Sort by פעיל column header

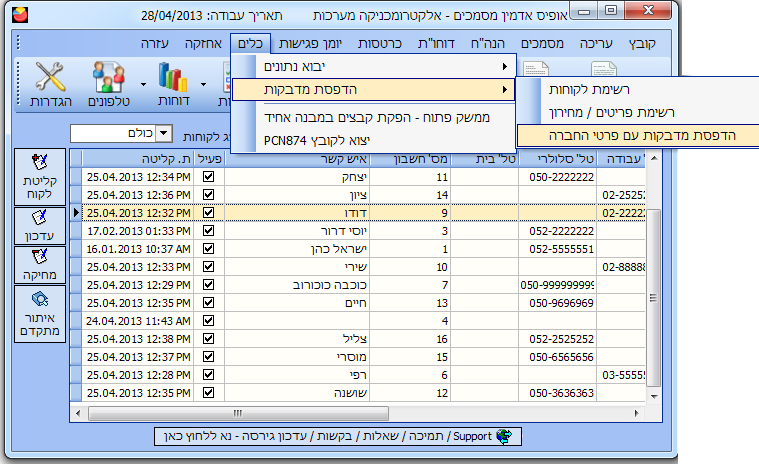pos(209,159)
